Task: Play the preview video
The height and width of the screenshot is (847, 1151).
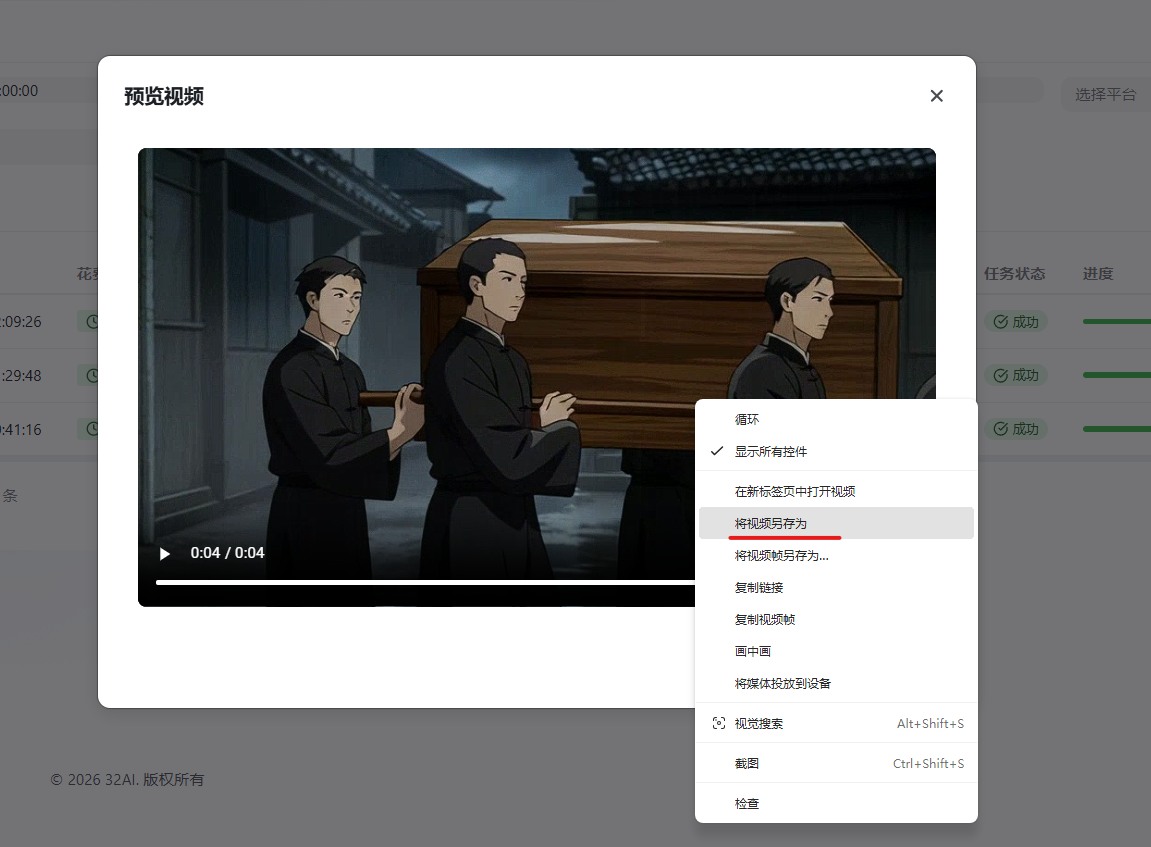Action: click(164, 553)
